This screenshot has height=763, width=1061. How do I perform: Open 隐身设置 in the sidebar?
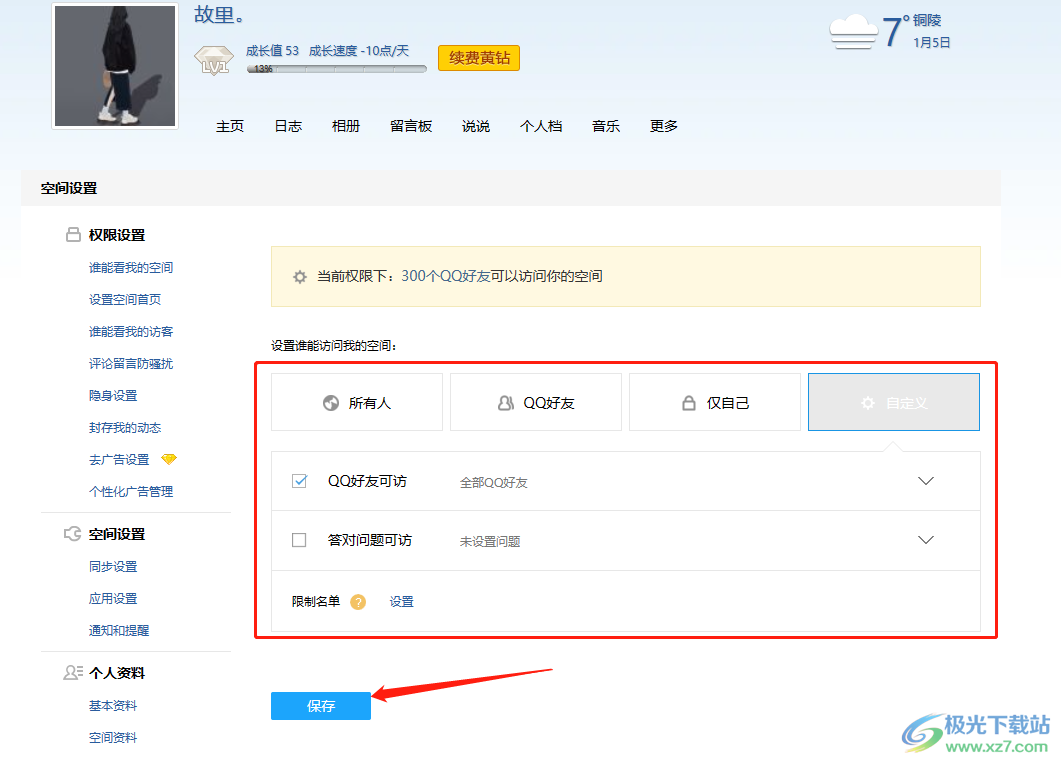coord(113,396)
